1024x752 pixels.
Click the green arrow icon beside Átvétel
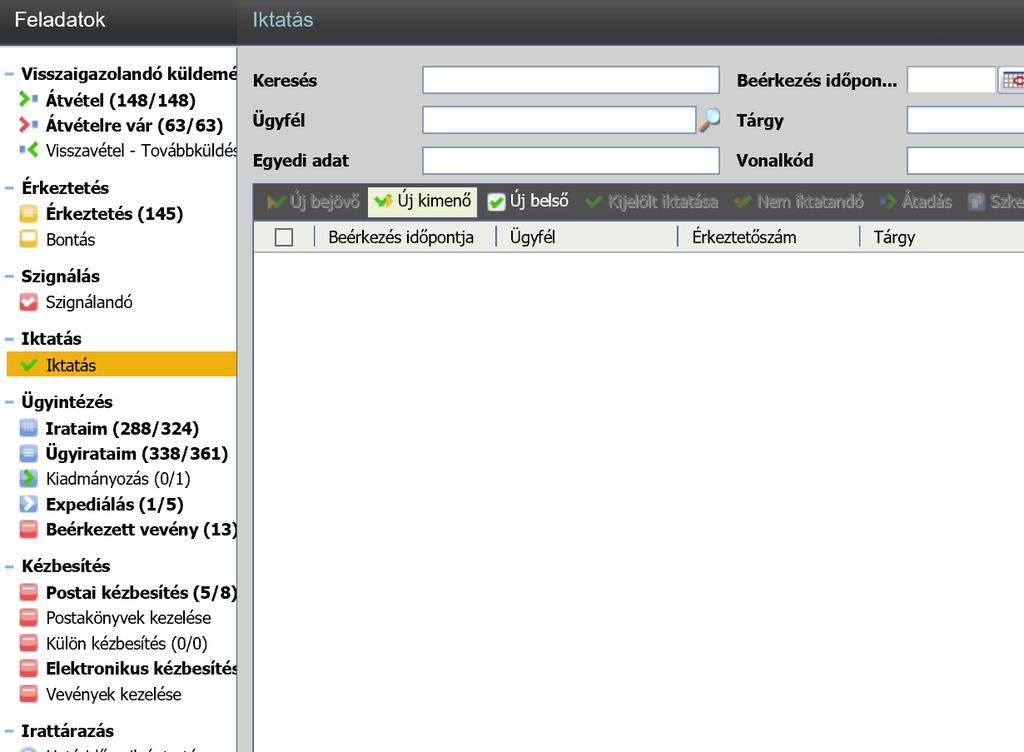[x=28, y=100]
